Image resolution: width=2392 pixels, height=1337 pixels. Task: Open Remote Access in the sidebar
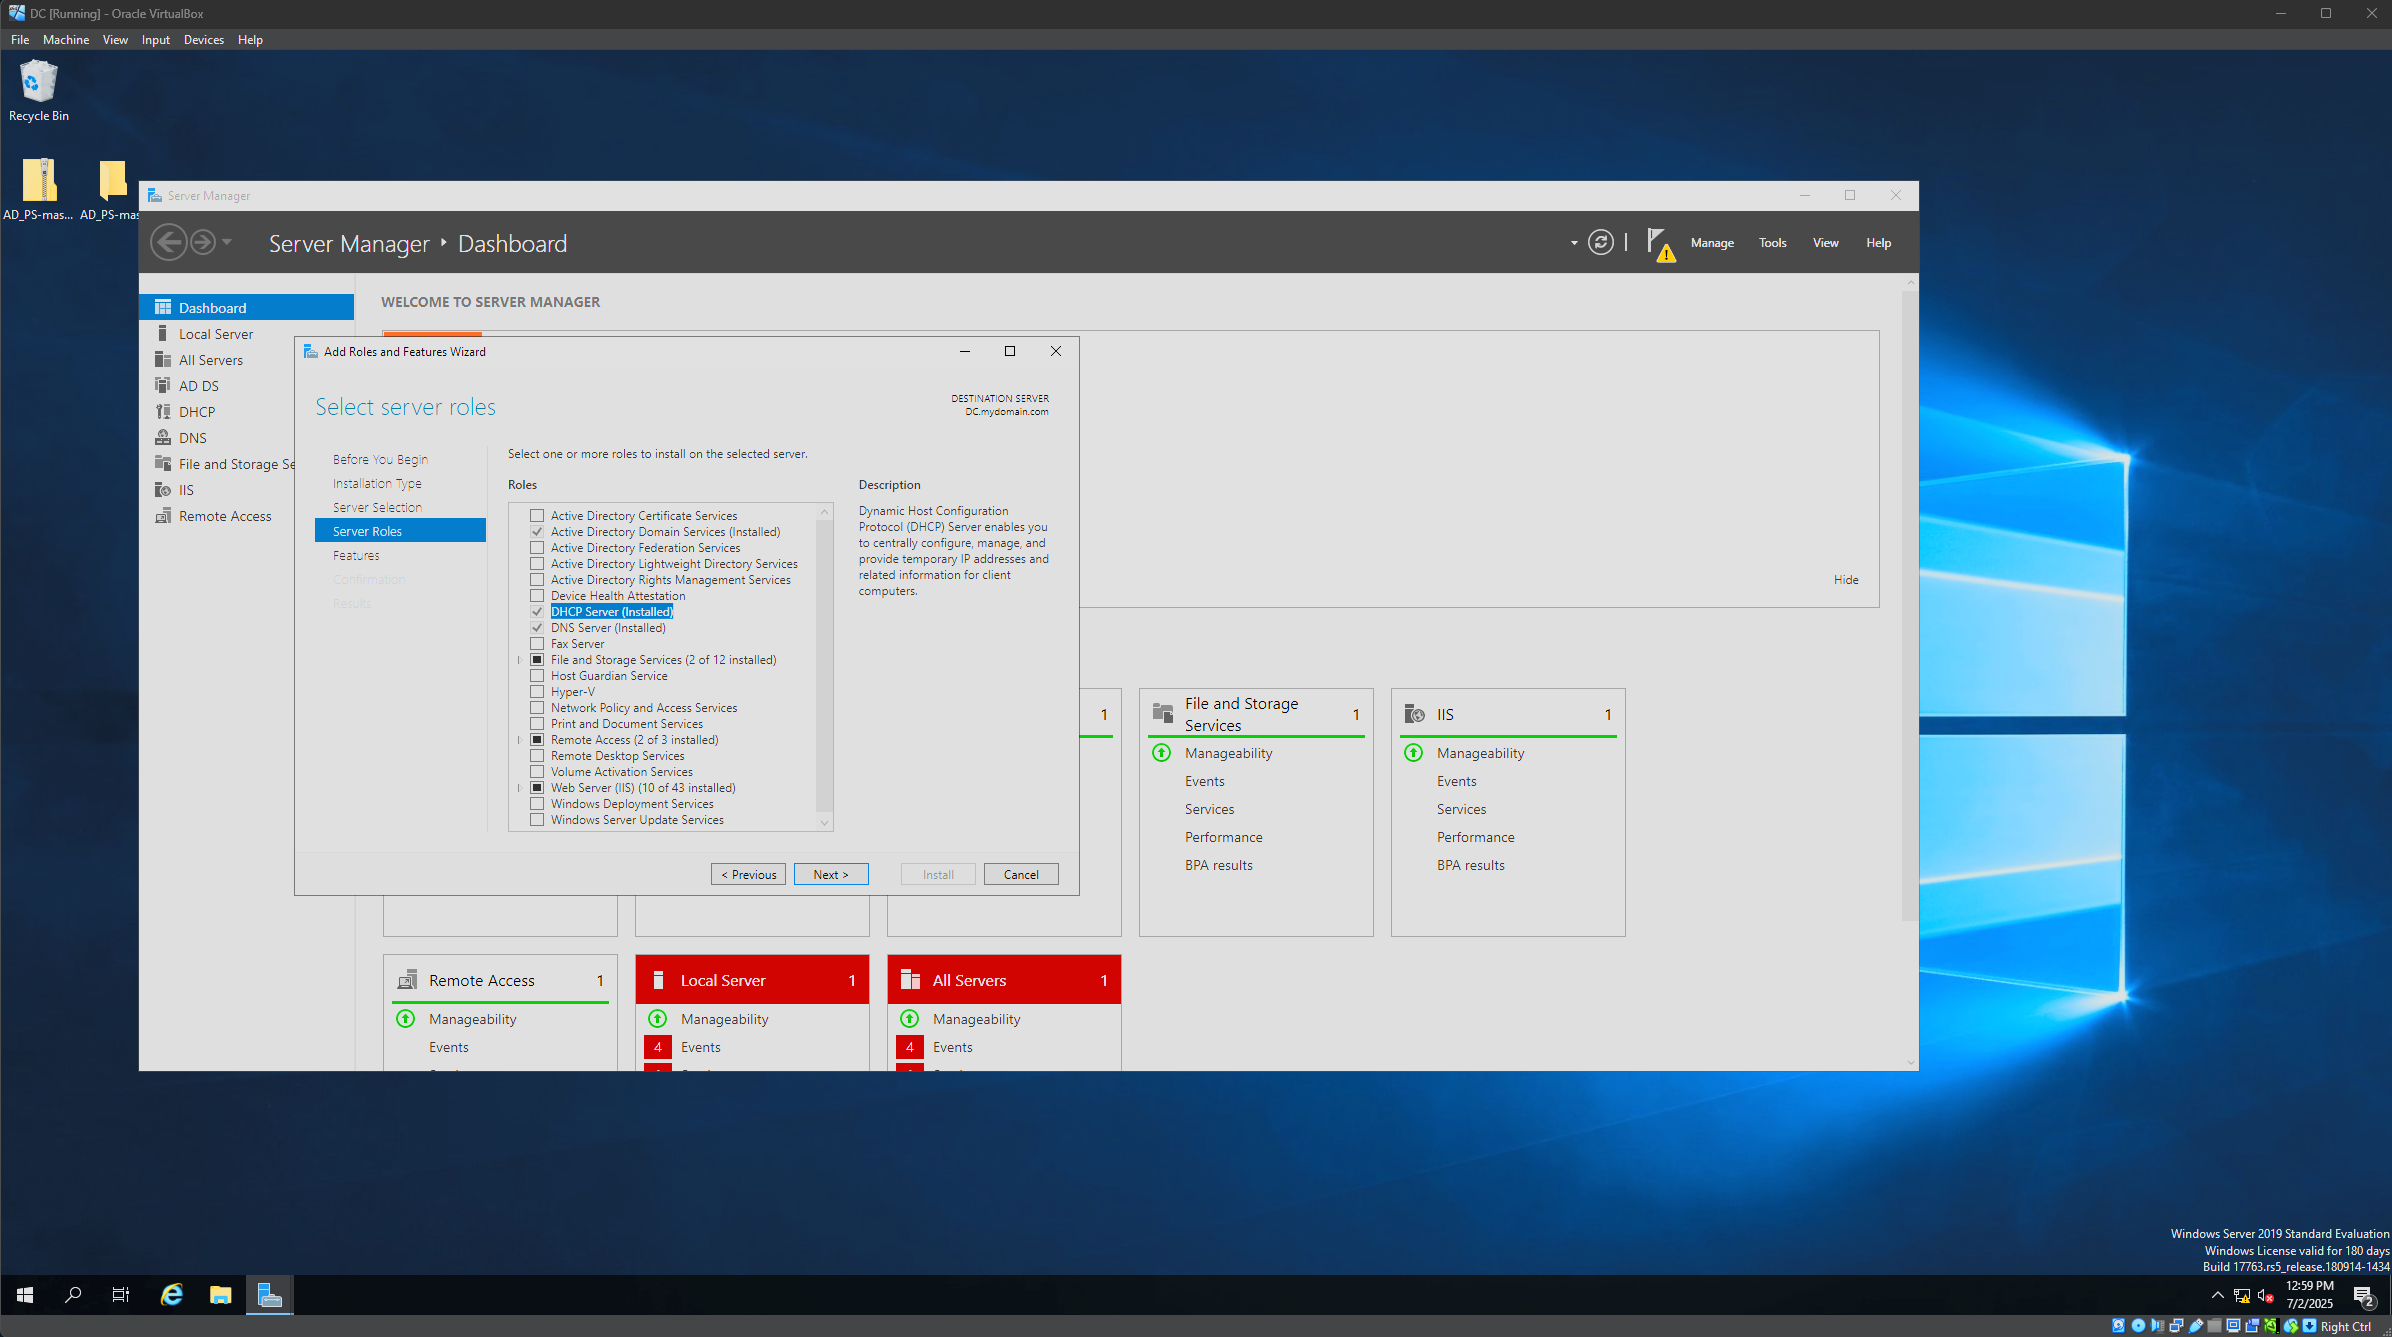click(217, 516)
